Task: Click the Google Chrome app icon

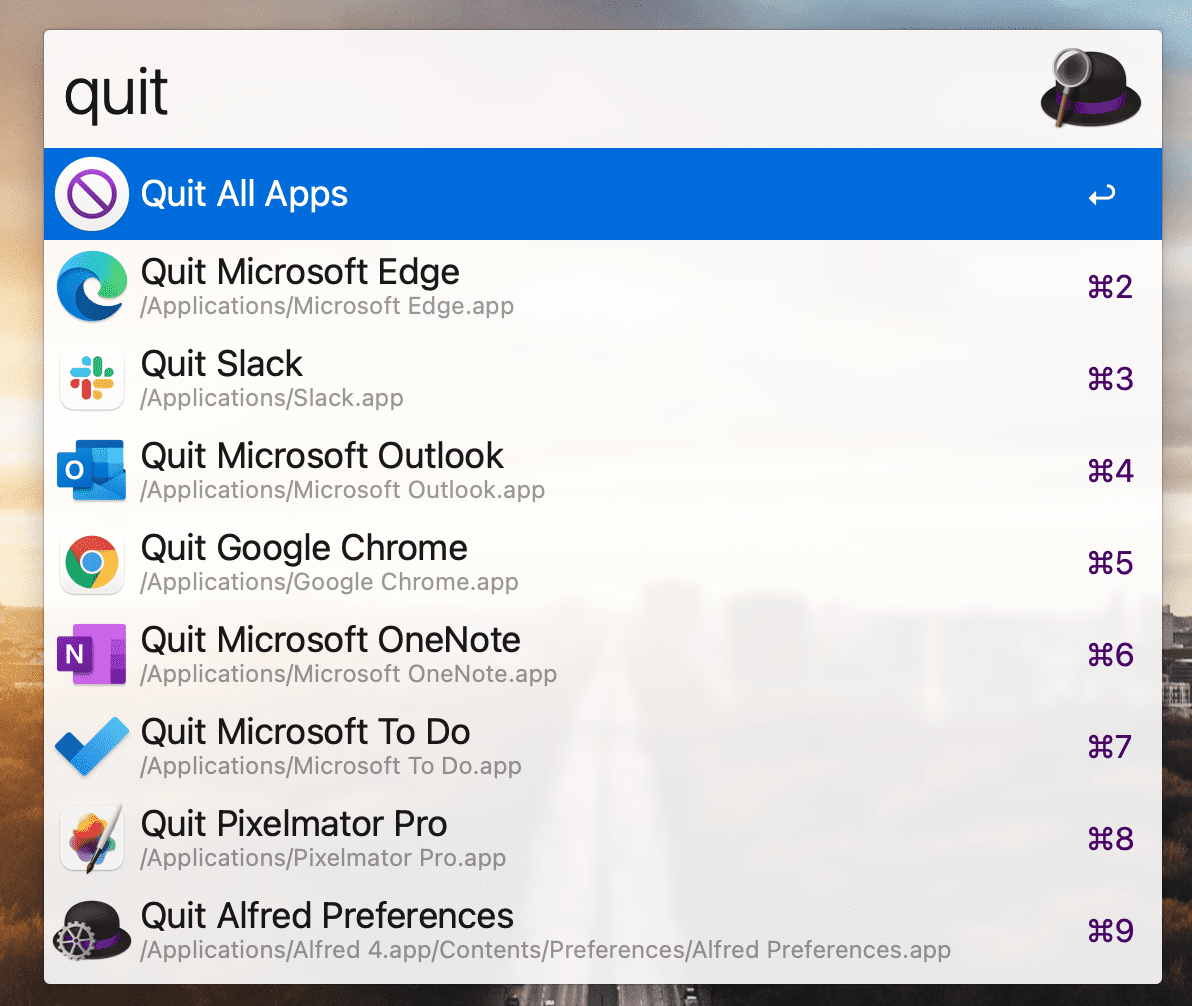Action: coord(92,562)
